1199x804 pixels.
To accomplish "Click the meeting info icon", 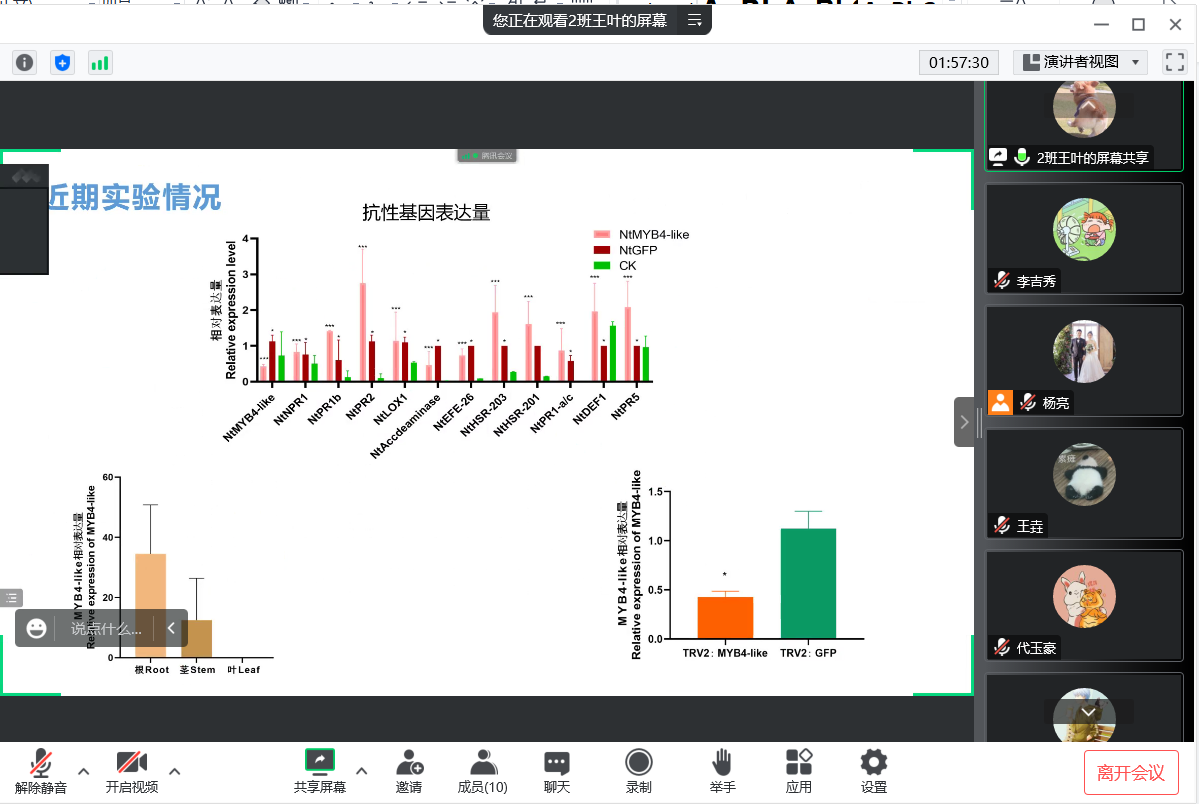I will pos(24,62).
